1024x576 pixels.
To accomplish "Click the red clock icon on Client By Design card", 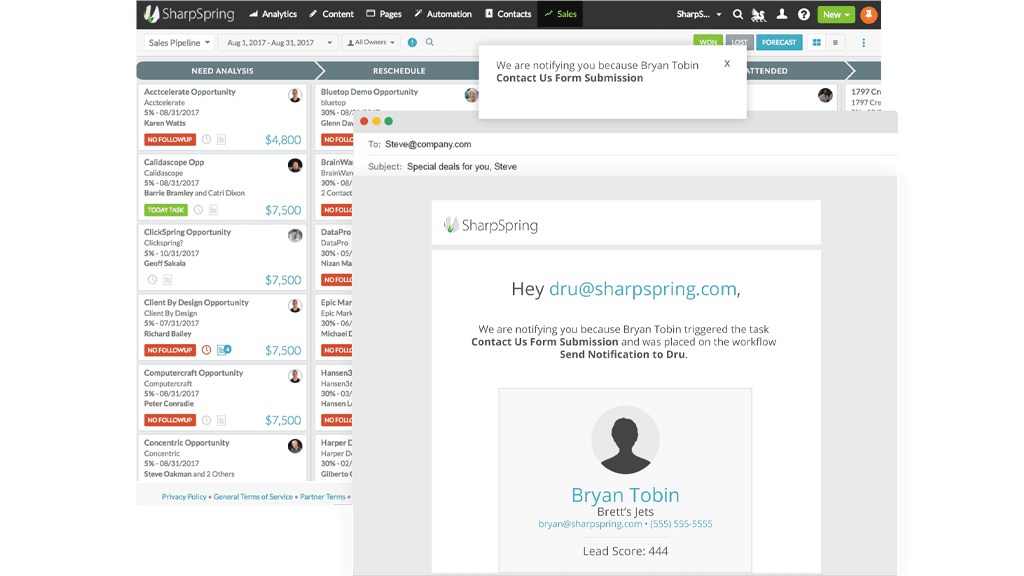I will tap(206, 350).
